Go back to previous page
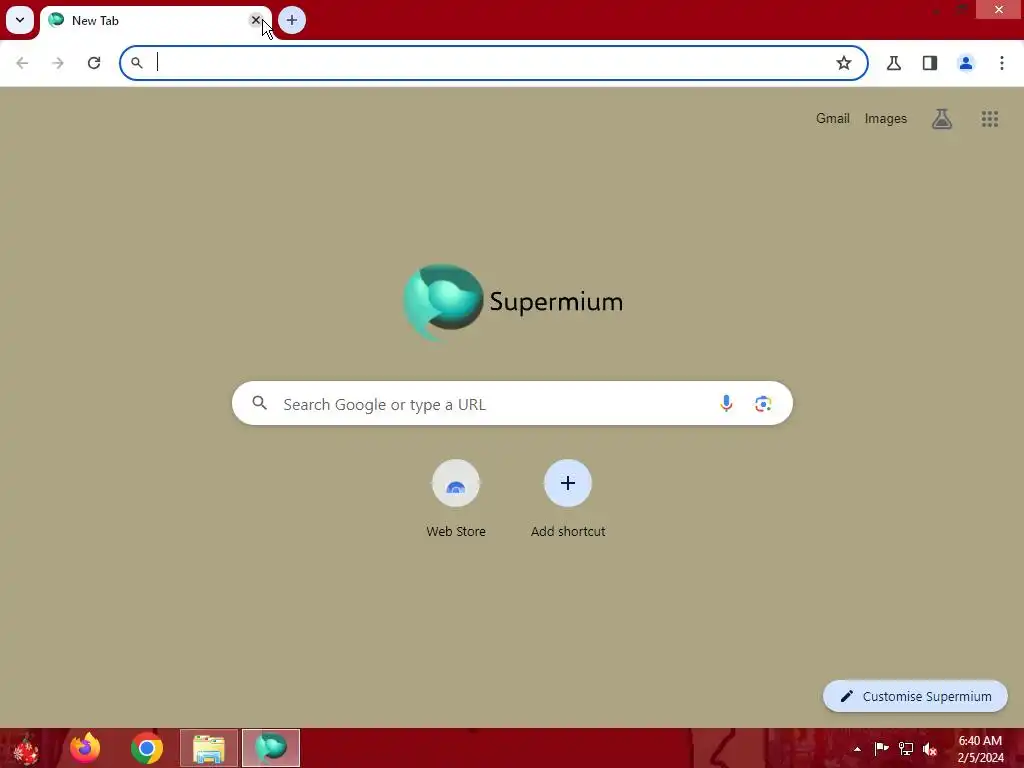The image size is (1024, 768). (x=22, y=63)
